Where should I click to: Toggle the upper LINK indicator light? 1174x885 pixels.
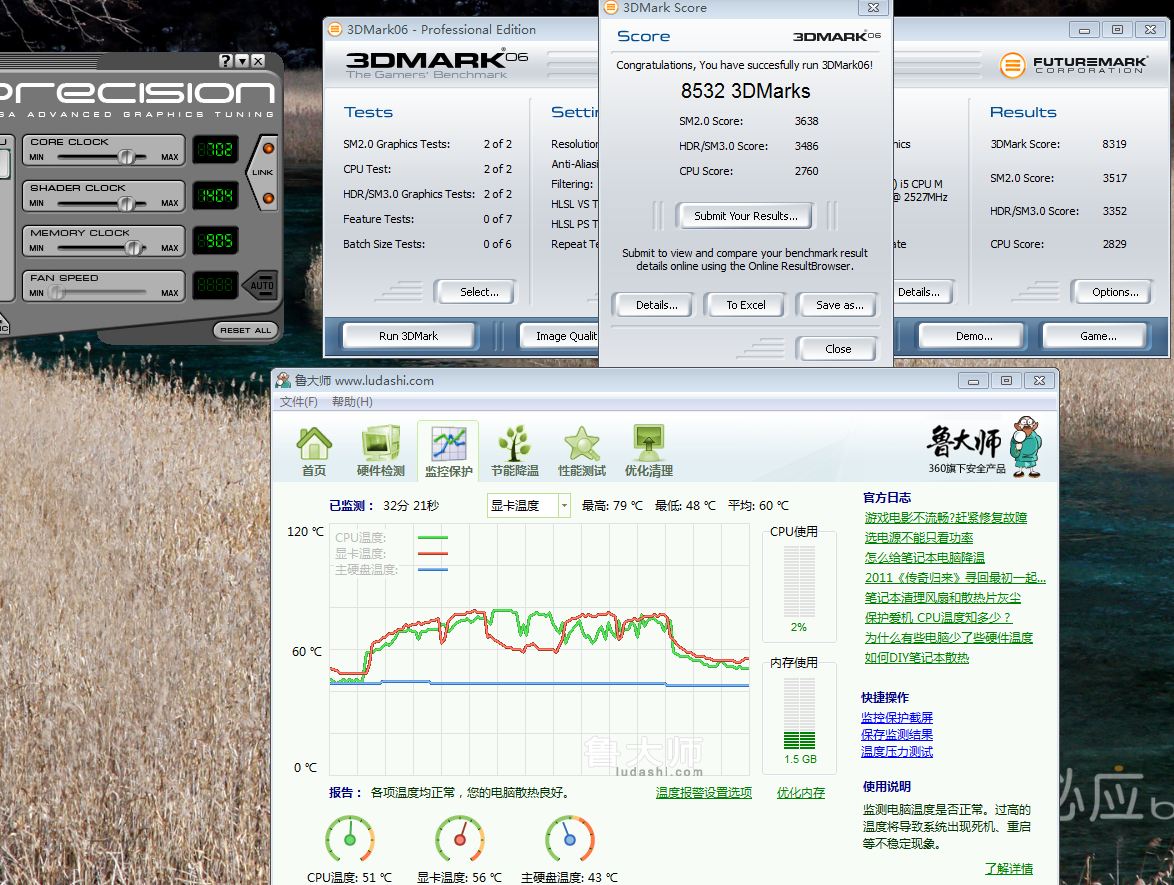tap(268, 148)
